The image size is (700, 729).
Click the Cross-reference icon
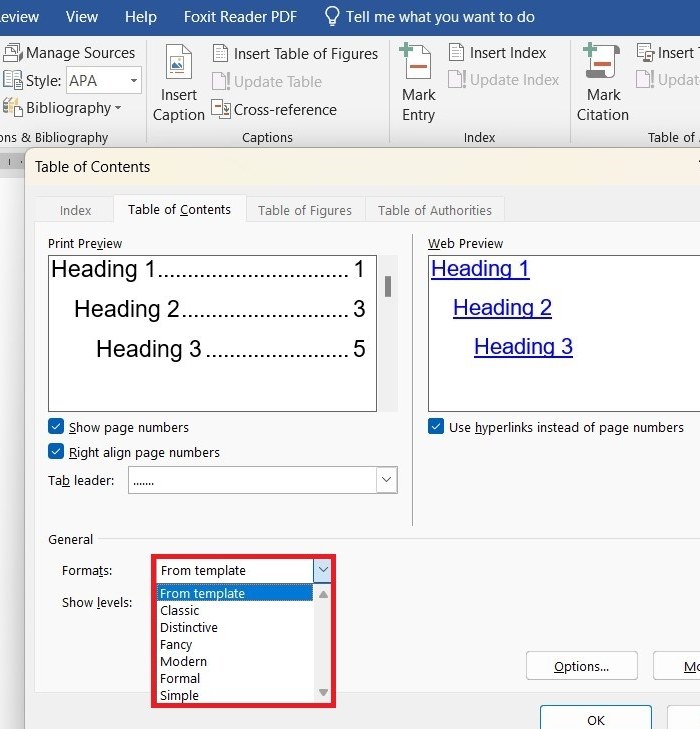coord(221,109)
